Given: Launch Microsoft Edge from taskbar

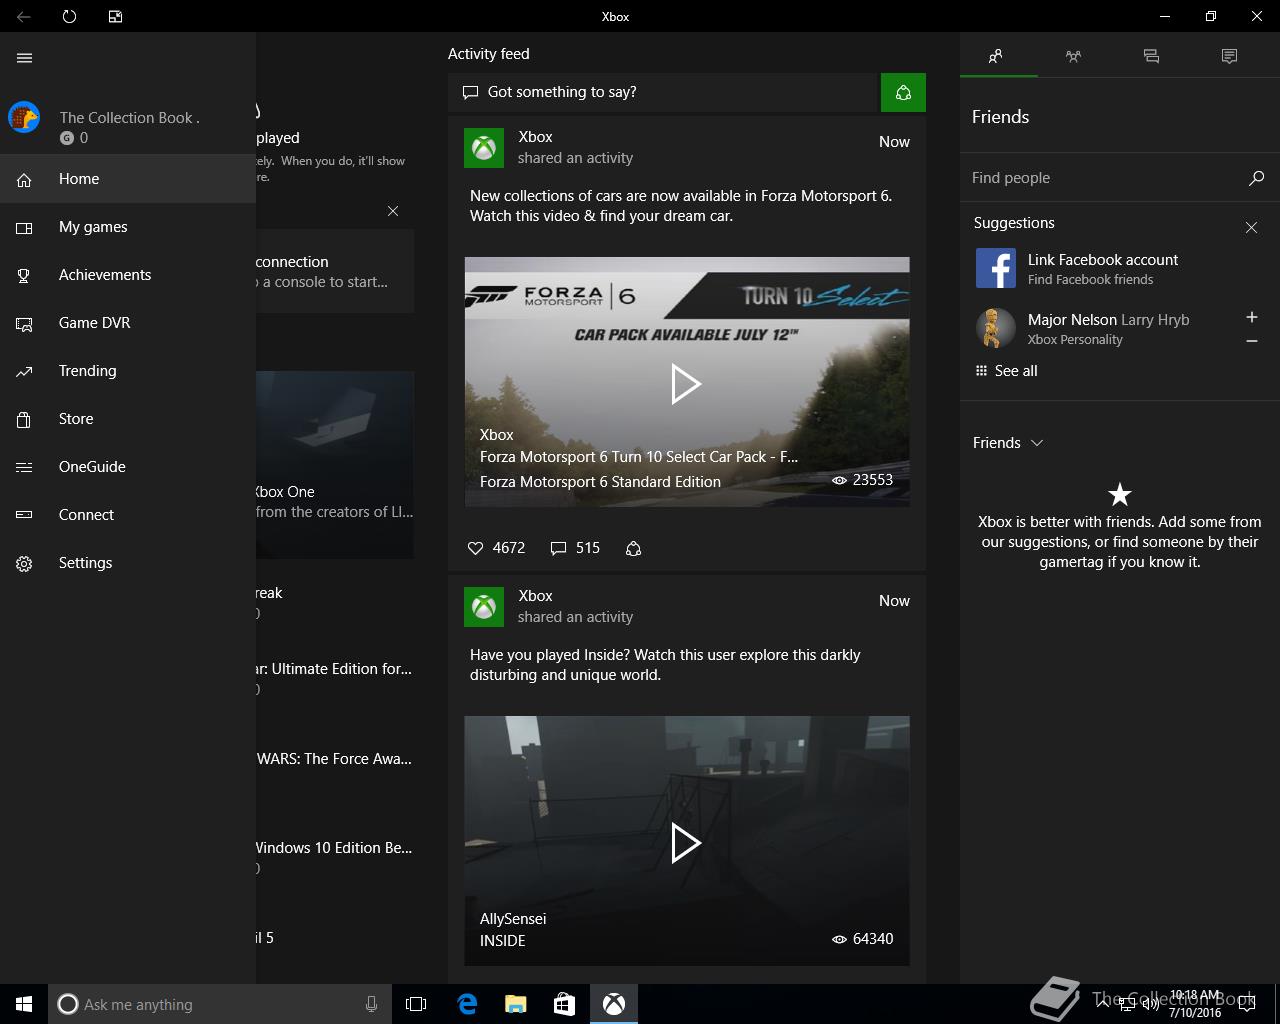Looking at the screenshot, I should pyautogui.click(x=467, y=1004).
